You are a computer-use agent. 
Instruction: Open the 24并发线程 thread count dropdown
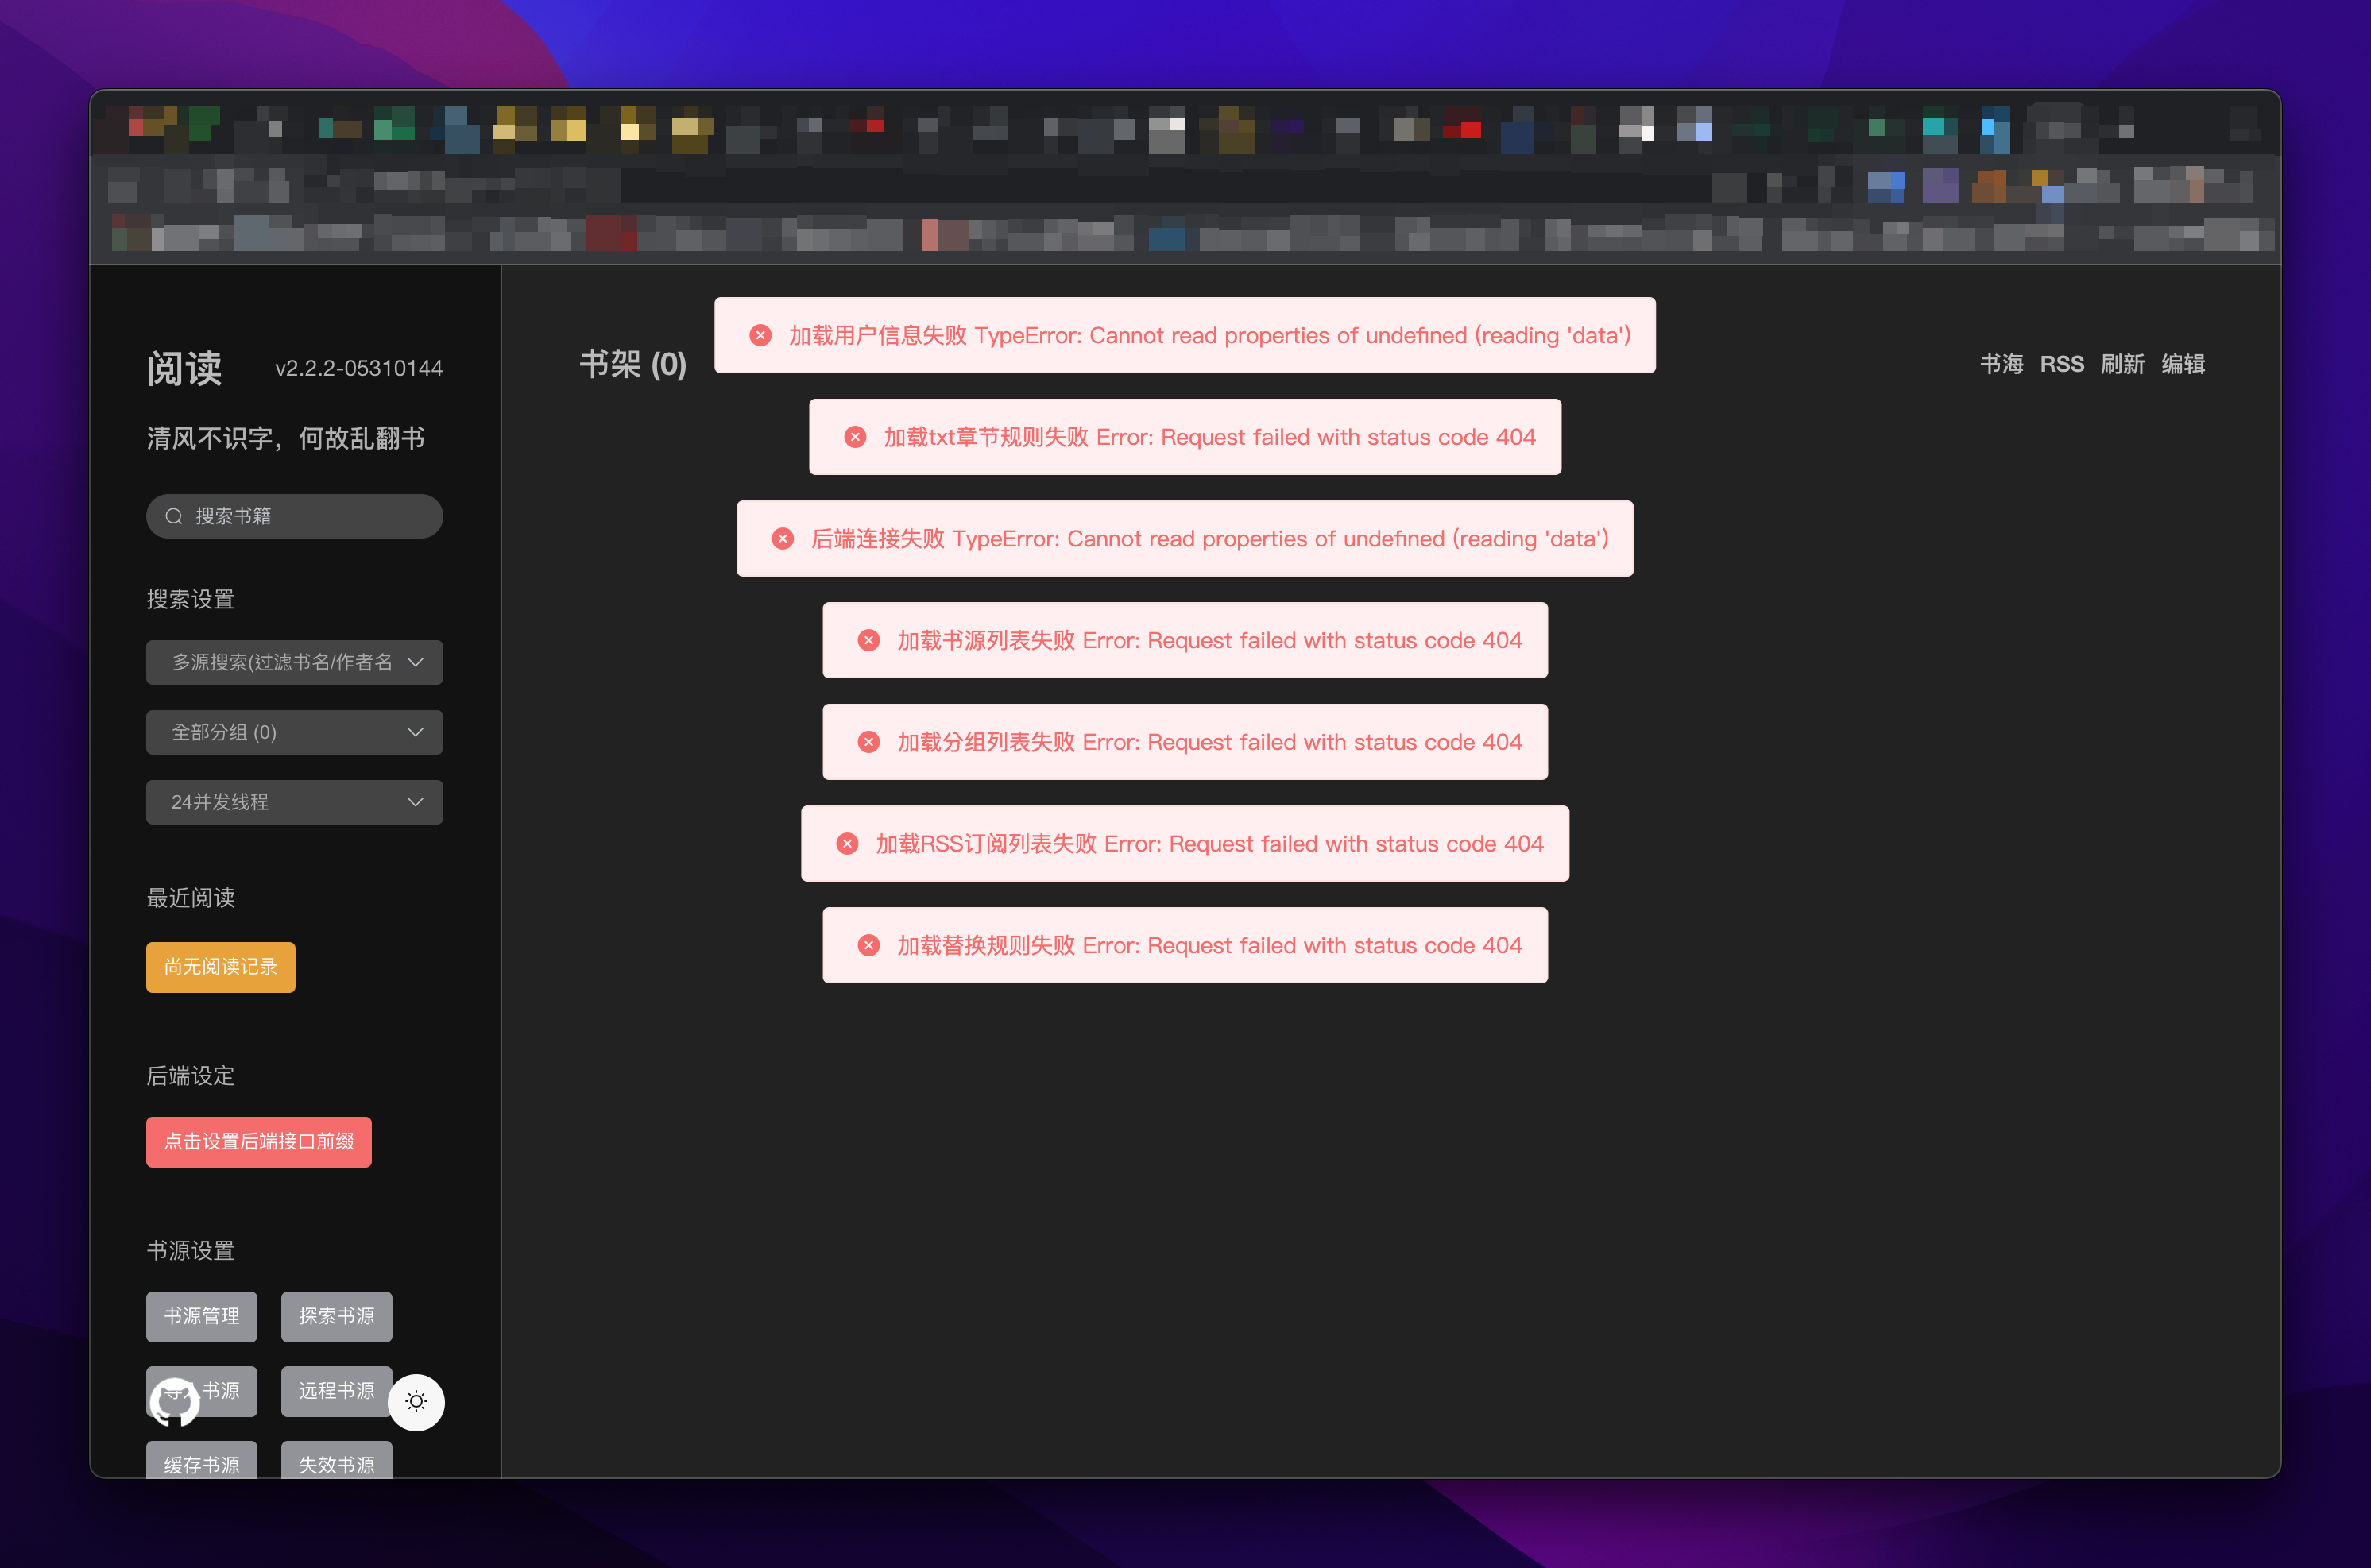click(x=294, y=802)
